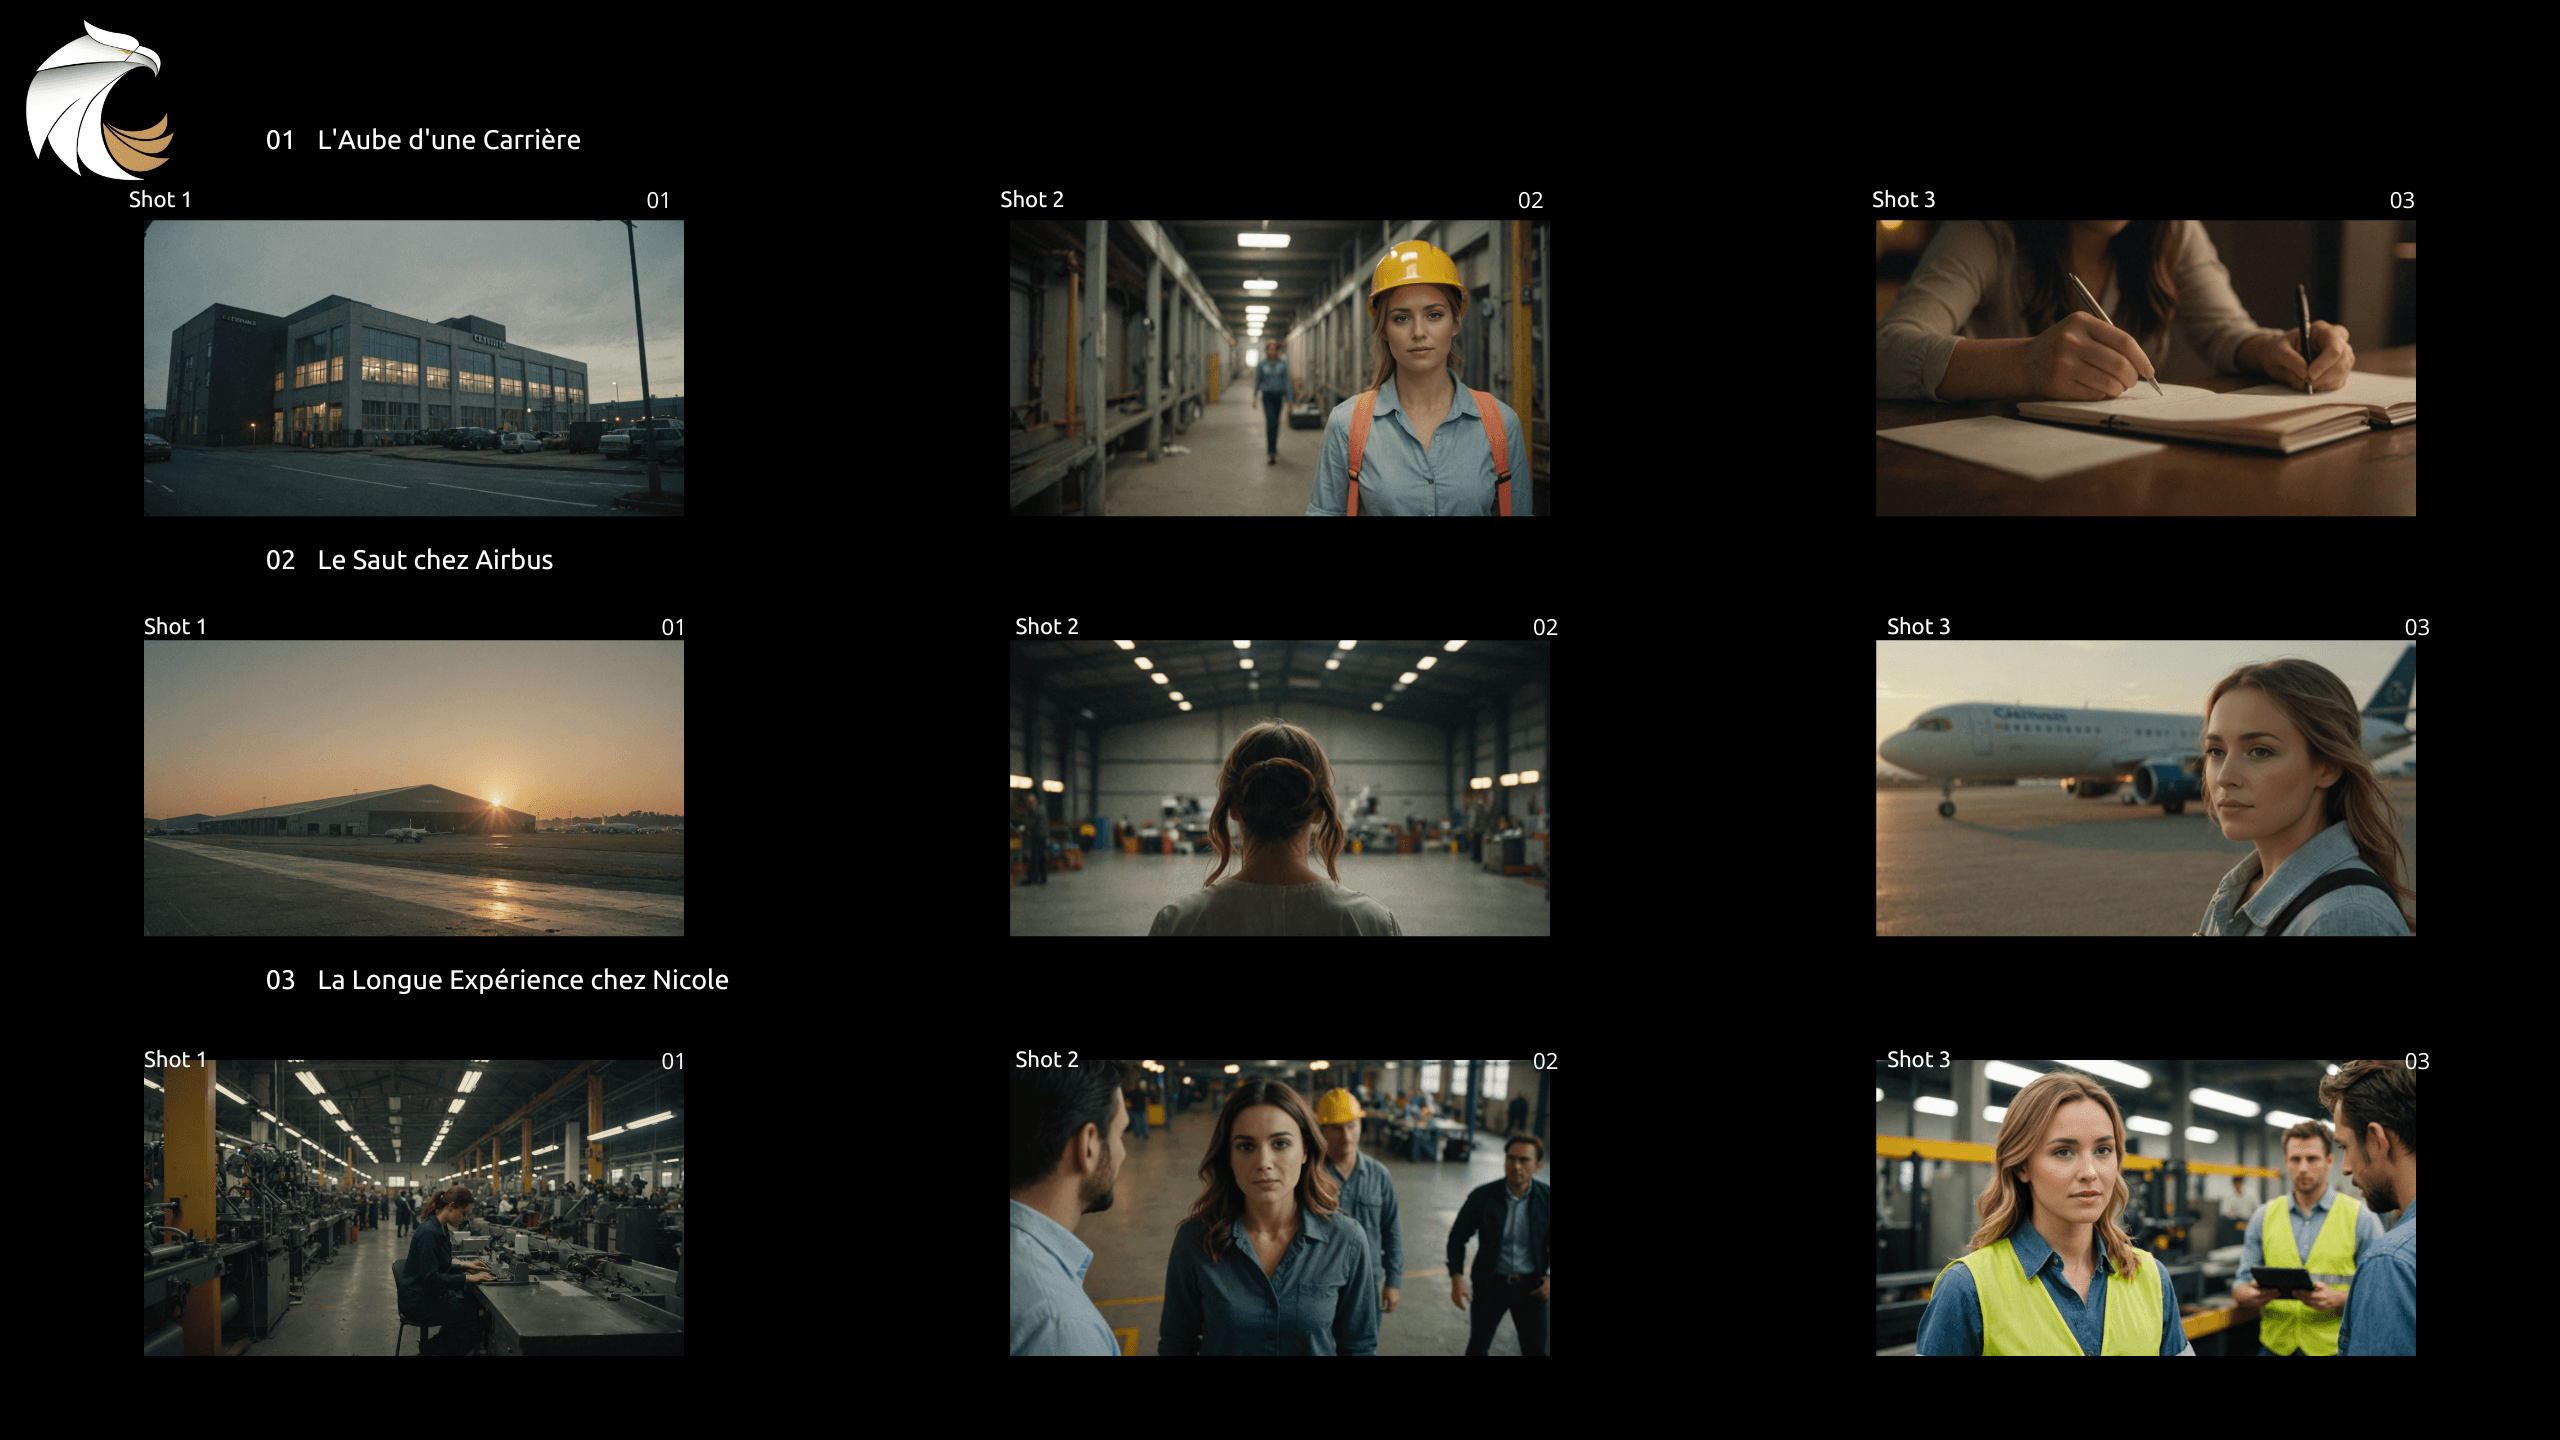Click Shot 2 label in Airbus scene
Viewport: 2560px width, 1440px height.
[x=1046, y=627]
